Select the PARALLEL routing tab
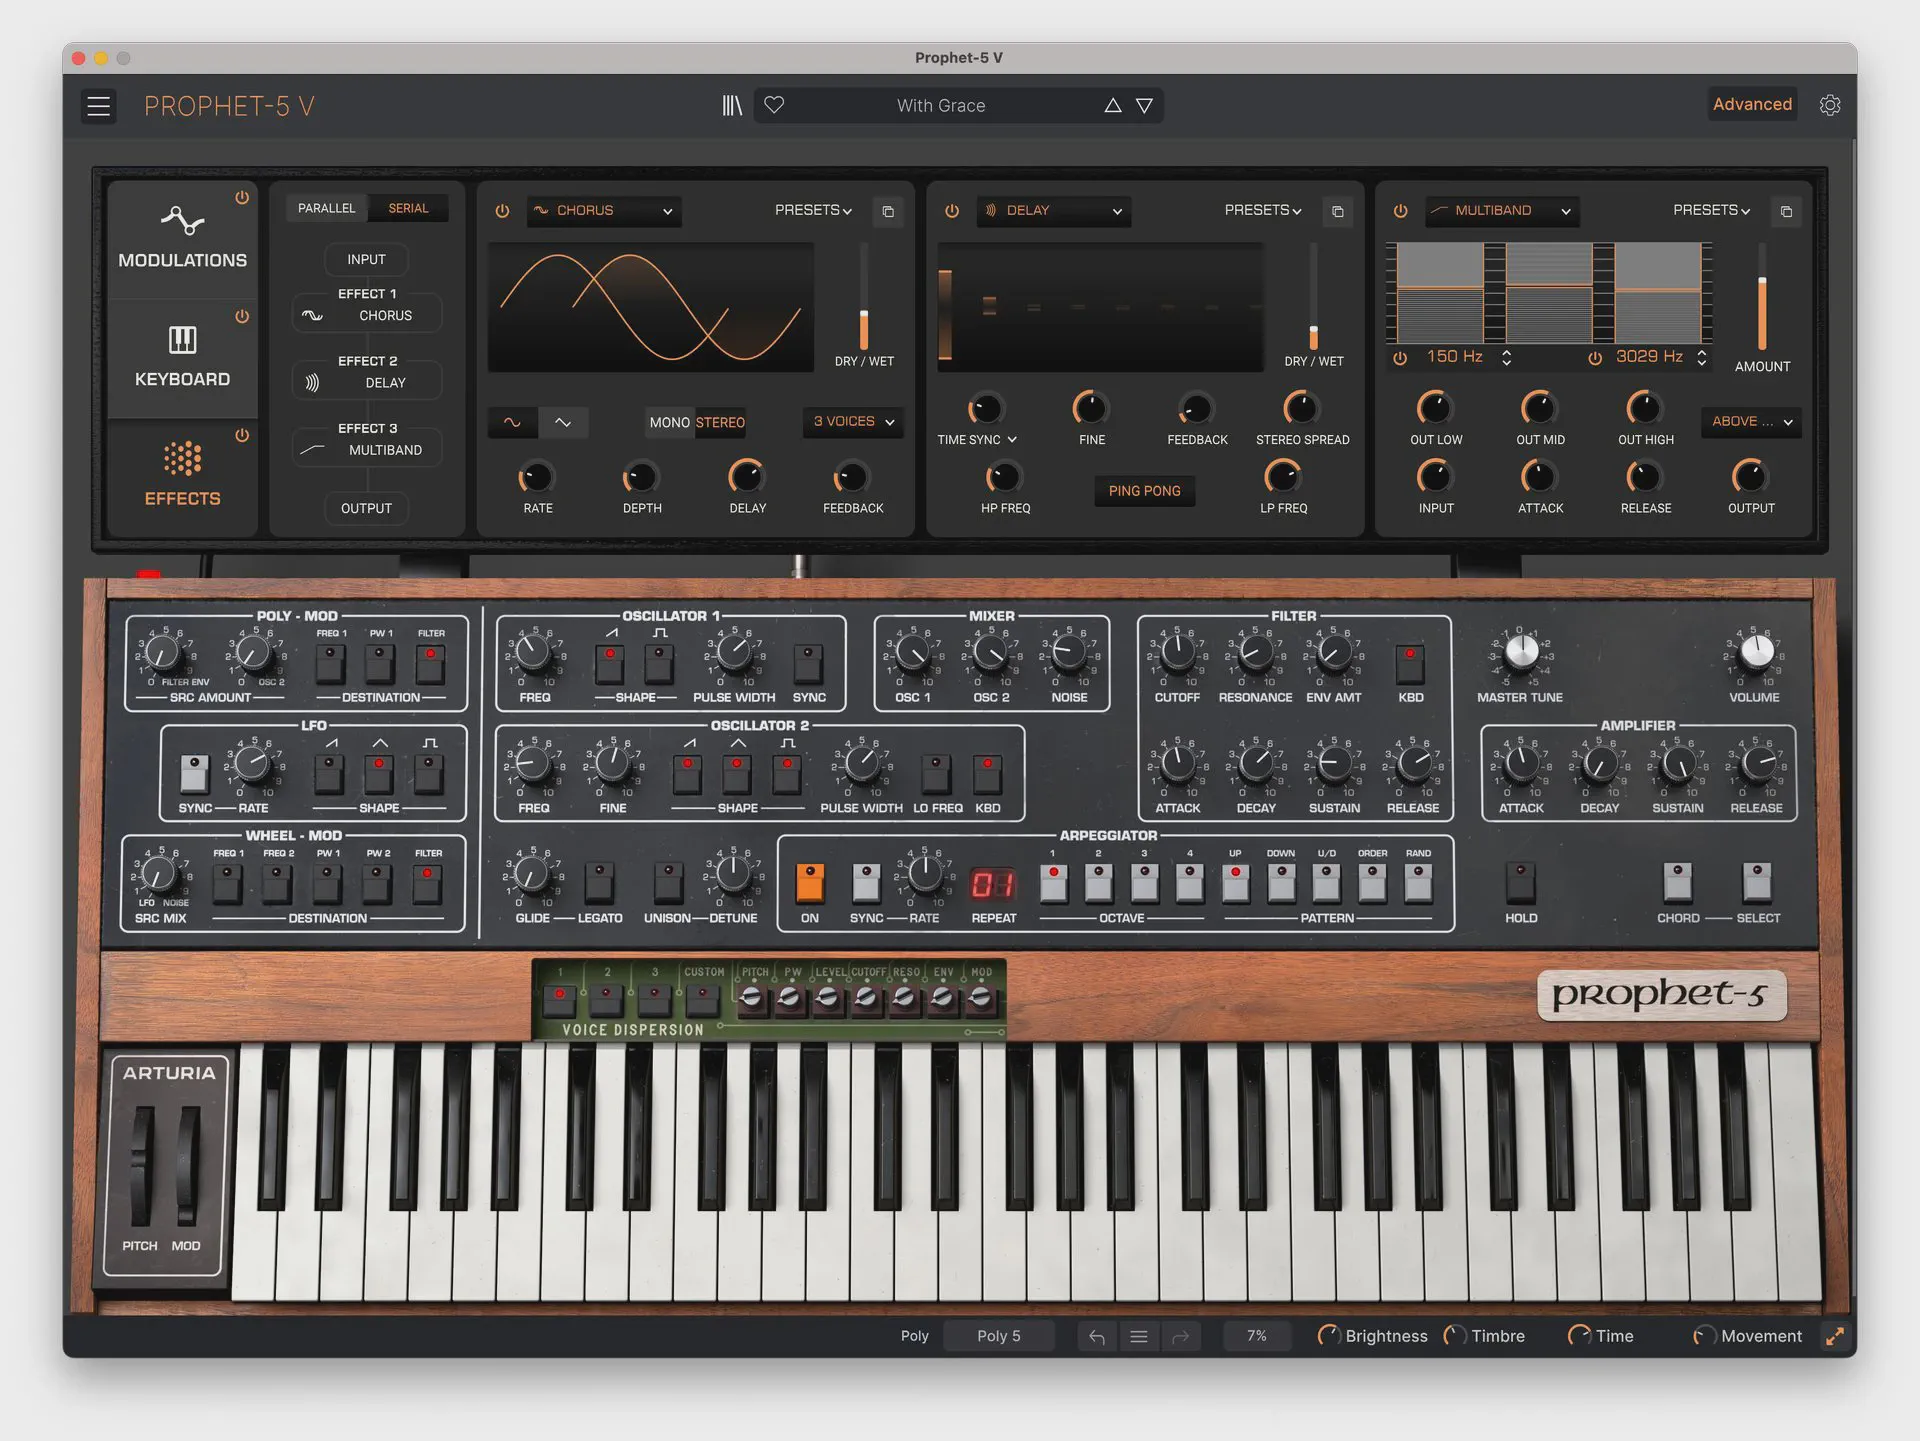The height and width of the screenshot is (1441, 1920). tap(326, 208)
